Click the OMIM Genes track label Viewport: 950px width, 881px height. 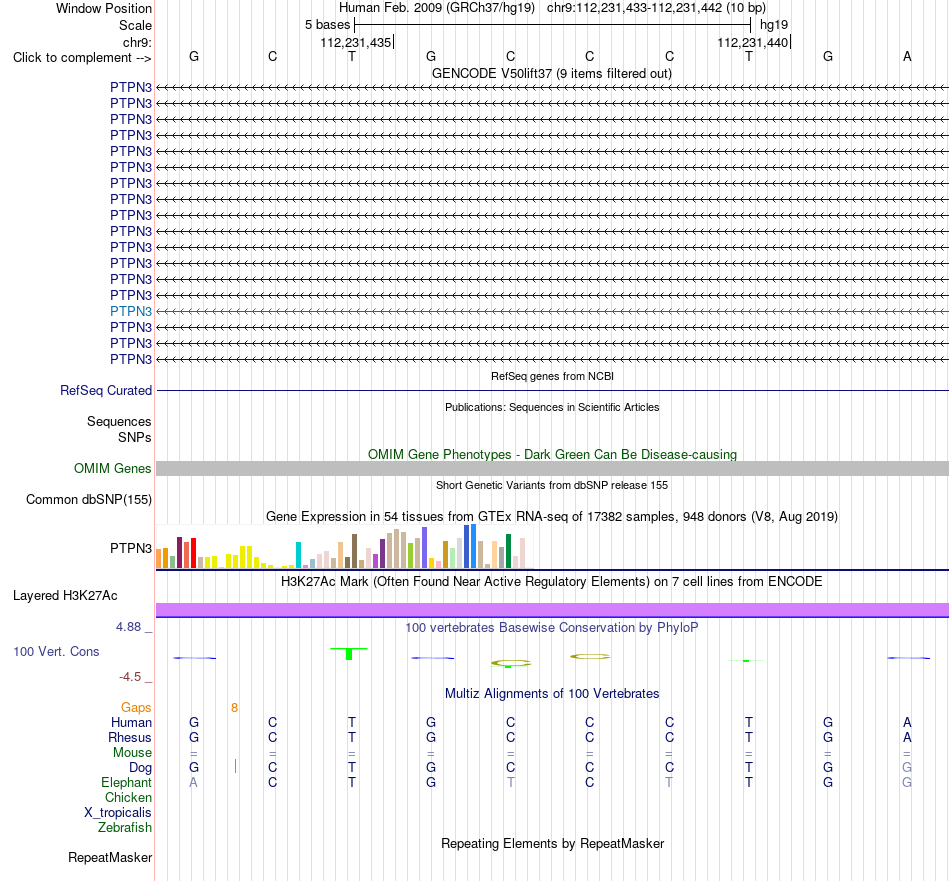(113, 468)
